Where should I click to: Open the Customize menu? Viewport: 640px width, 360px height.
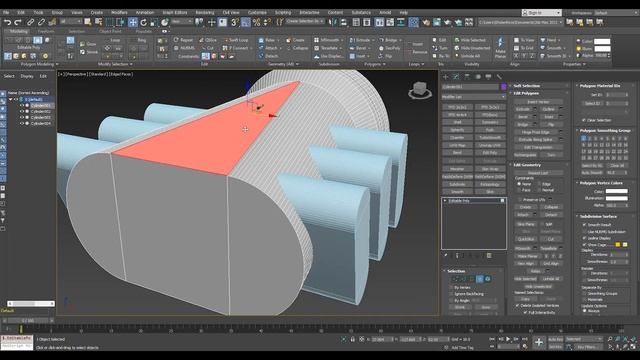pos(257,13)
